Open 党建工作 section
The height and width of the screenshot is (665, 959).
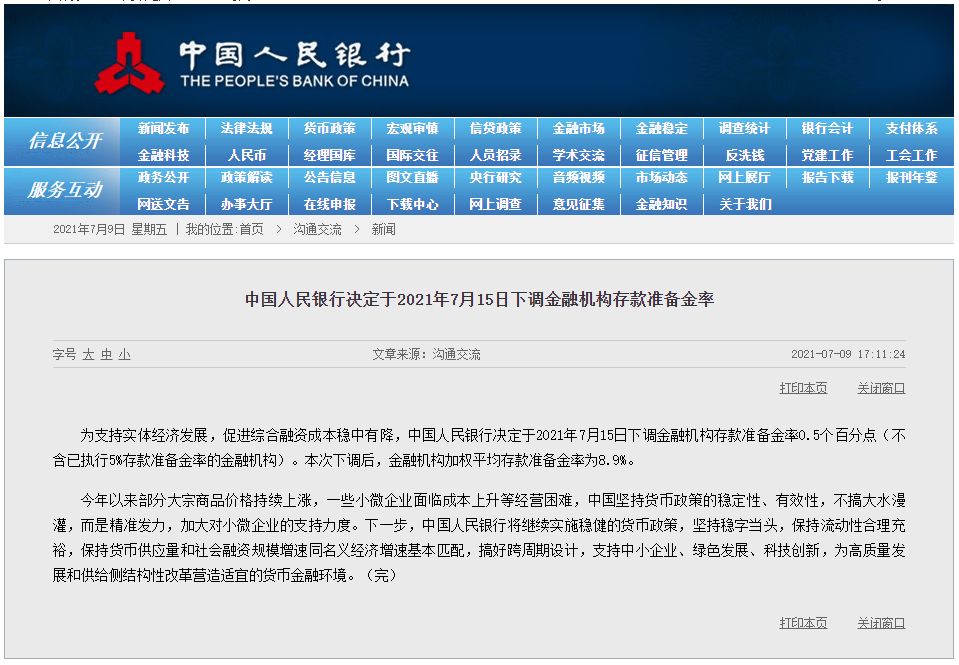click(828, 155)
